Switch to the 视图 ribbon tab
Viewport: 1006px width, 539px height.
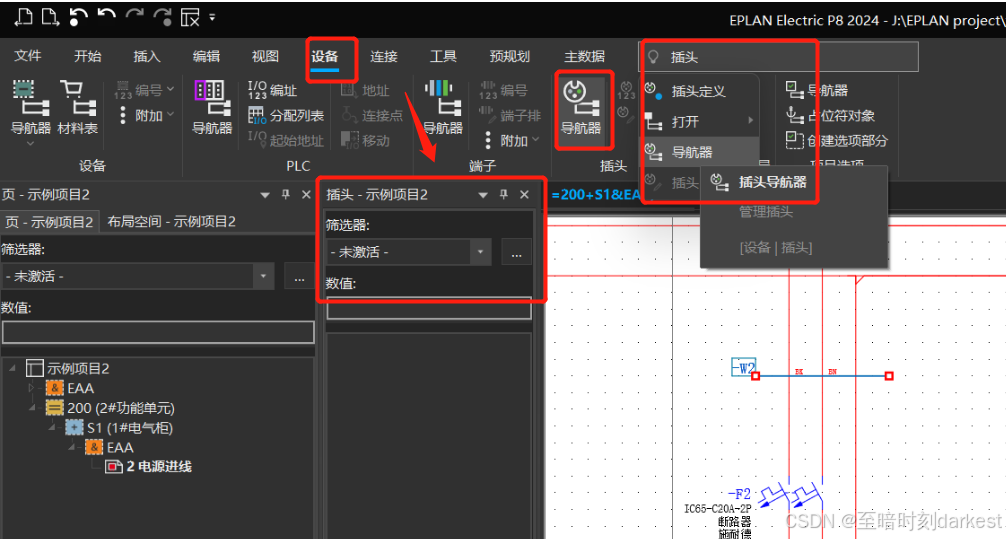click(x=265, y=56)
